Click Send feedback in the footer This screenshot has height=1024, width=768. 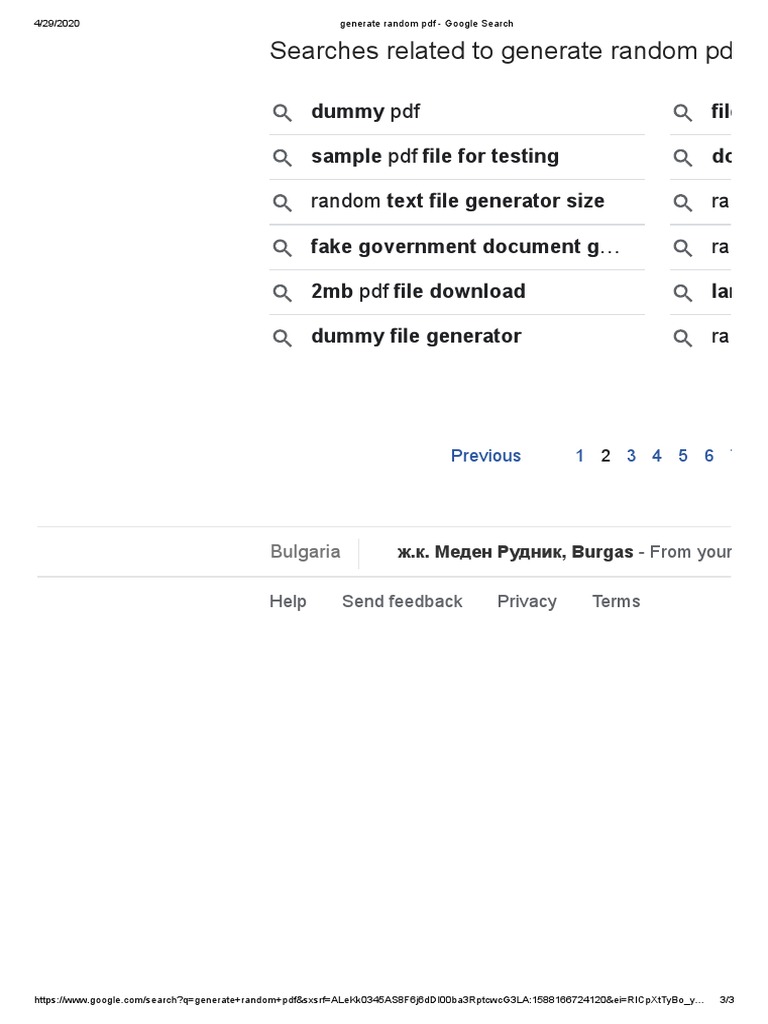[x=402, y=602]
